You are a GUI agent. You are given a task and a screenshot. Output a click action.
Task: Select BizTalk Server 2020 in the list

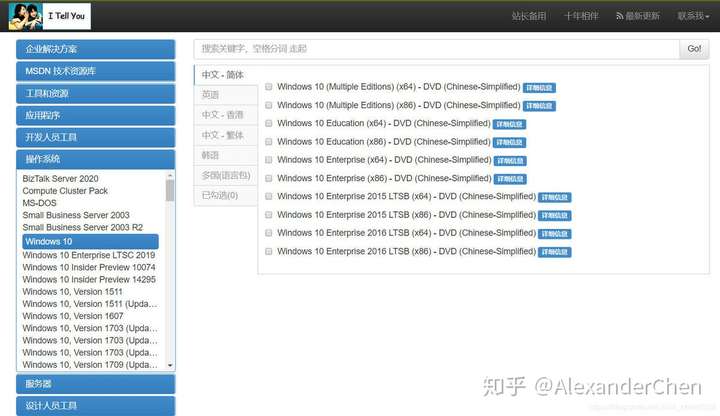pyautogui.click(x=61, y=179)
